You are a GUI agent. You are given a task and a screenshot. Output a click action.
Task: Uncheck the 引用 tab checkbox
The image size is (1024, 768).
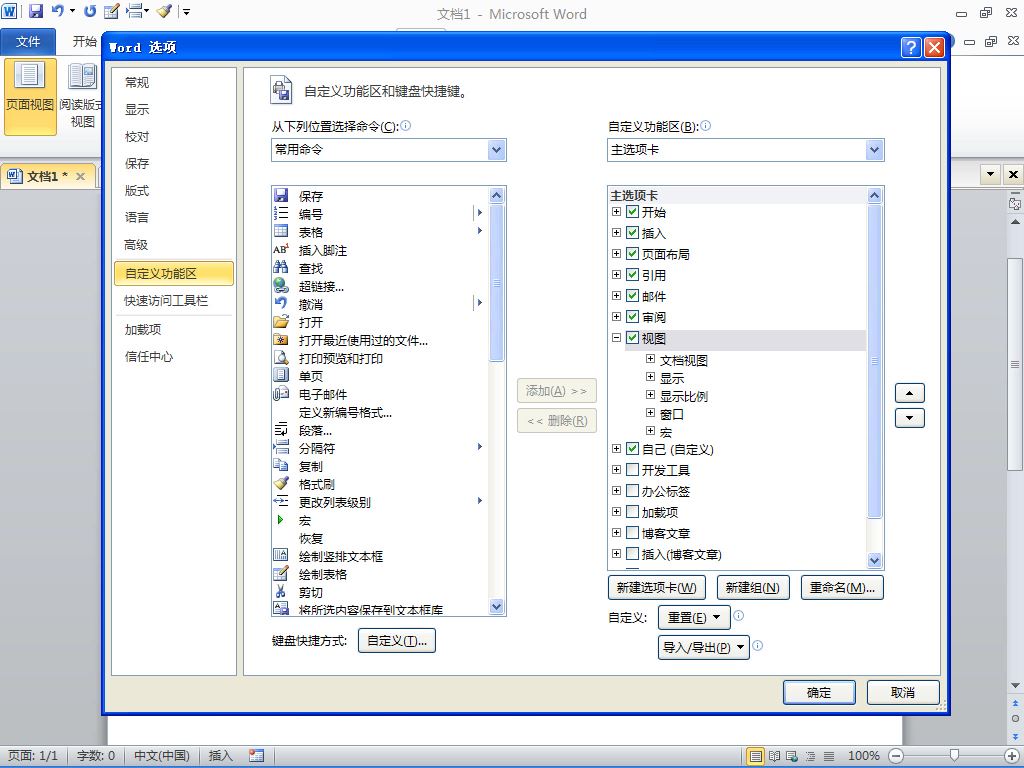[632, 274]
